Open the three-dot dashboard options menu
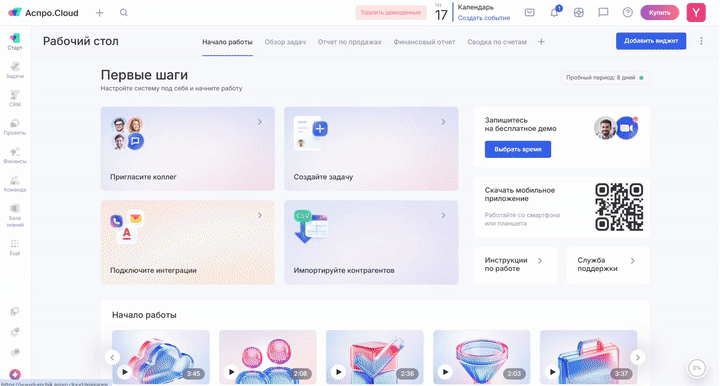 point(701,41)
